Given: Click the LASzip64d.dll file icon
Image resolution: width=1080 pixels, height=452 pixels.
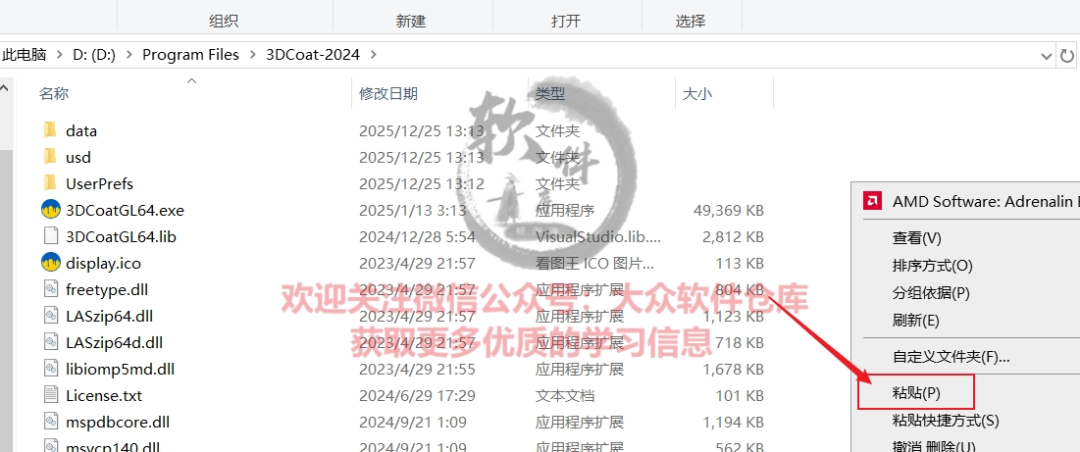Looking at the screenshot, I should [50, 342].
